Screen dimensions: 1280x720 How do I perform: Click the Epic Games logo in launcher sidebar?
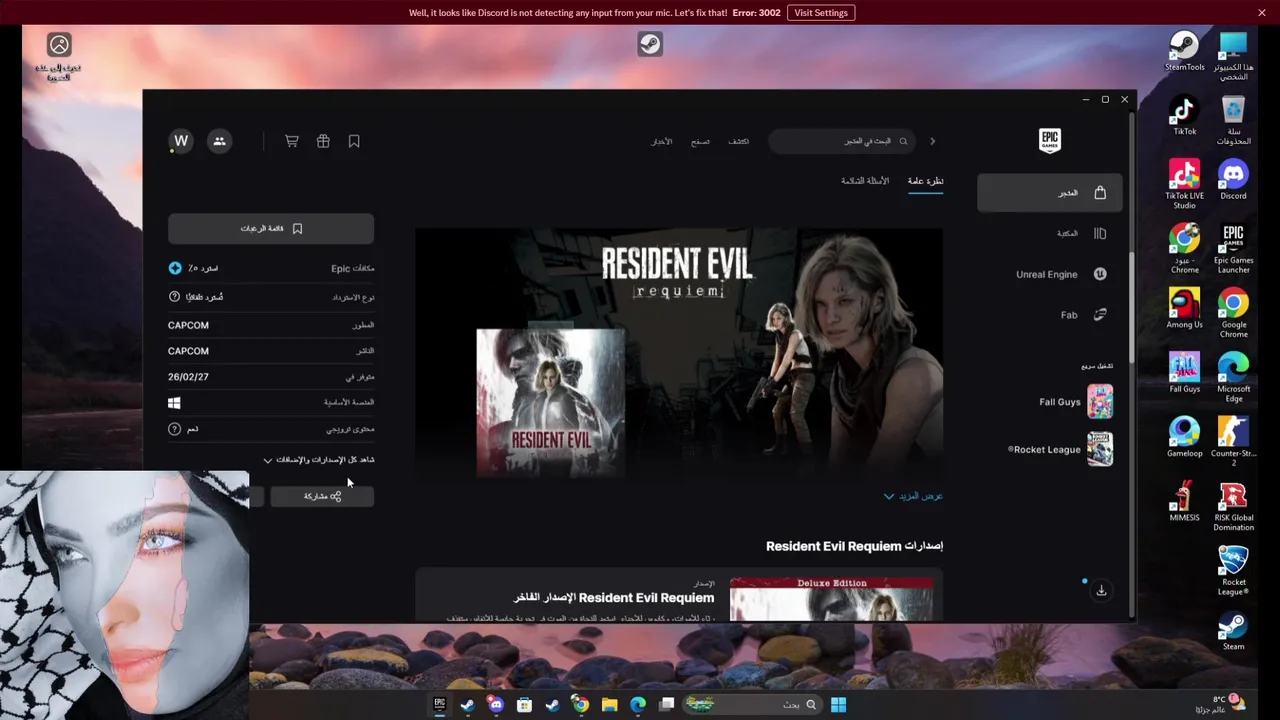click(1049, 141)
